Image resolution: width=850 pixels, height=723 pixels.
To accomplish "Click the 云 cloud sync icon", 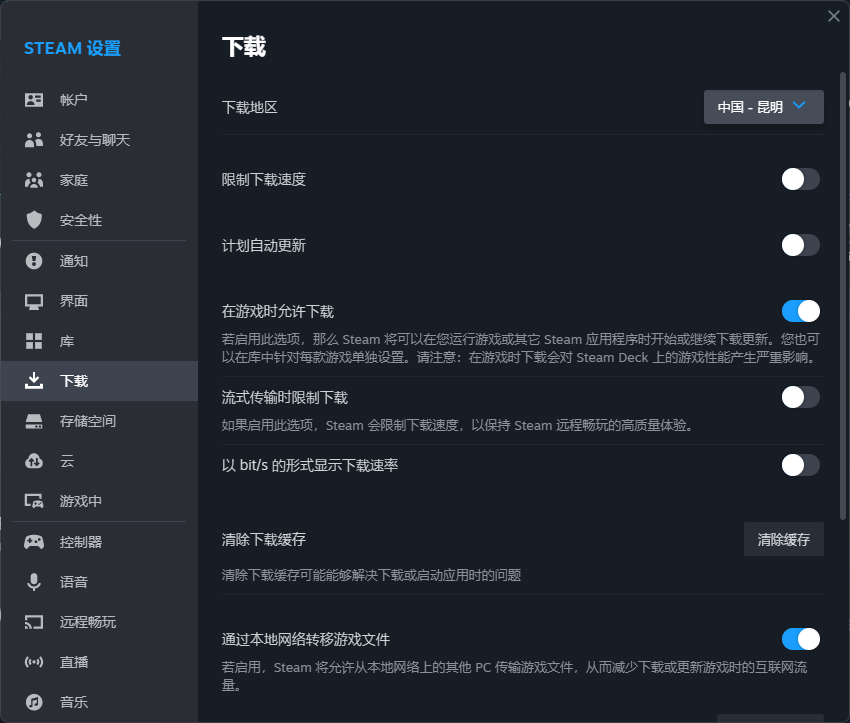I will 34,461.
